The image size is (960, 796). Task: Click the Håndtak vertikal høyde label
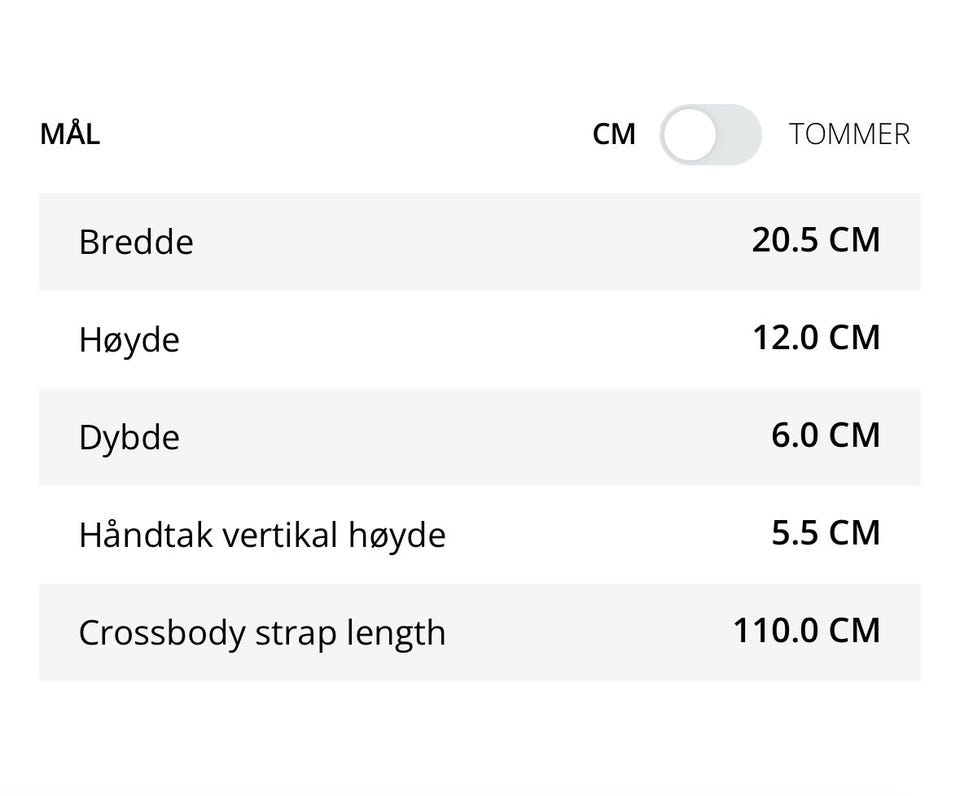[x=262, y=535]
